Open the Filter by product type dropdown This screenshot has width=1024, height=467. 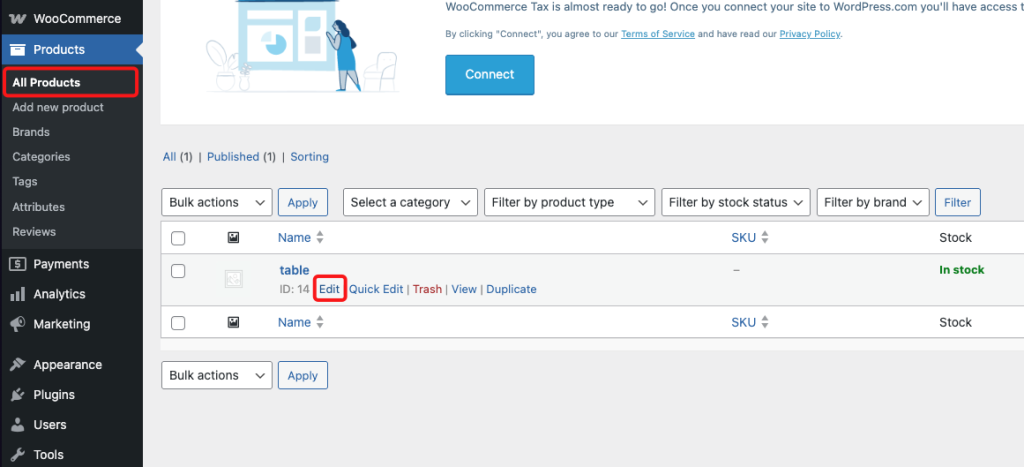[x=569, y=202]
